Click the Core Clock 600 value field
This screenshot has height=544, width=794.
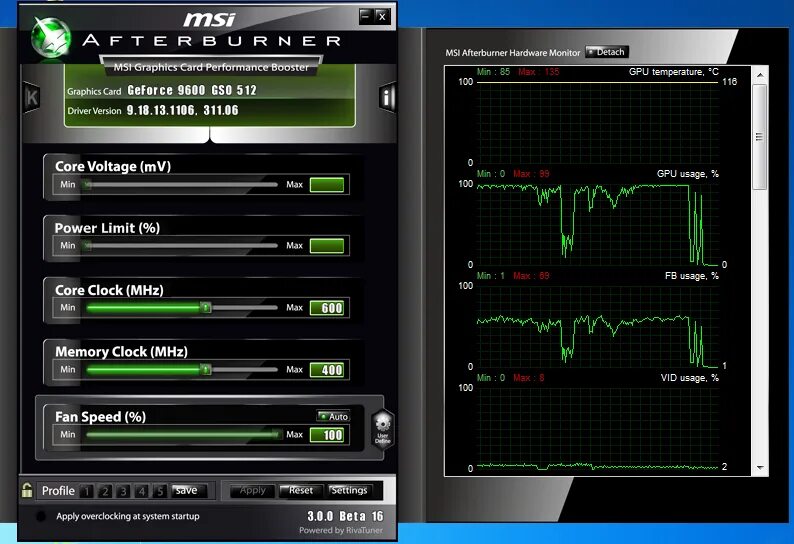pyautogui.click(x=327, y=307)
